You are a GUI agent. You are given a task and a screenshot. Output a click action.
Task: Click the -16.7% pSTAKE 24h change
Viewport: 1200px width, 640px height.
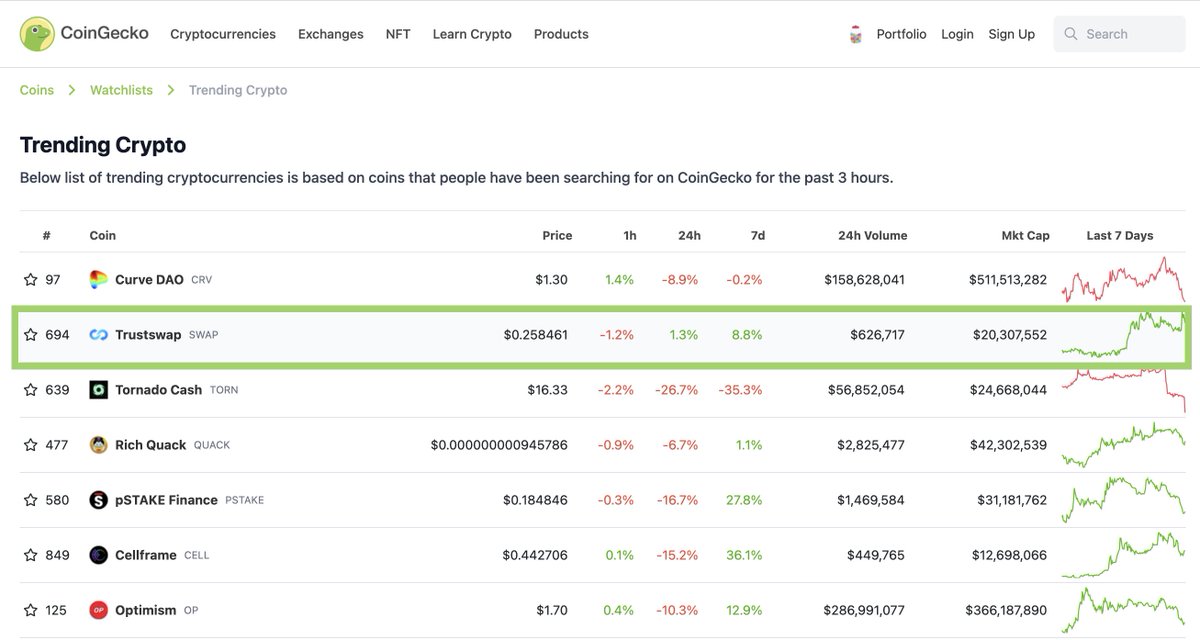point(677,500)
